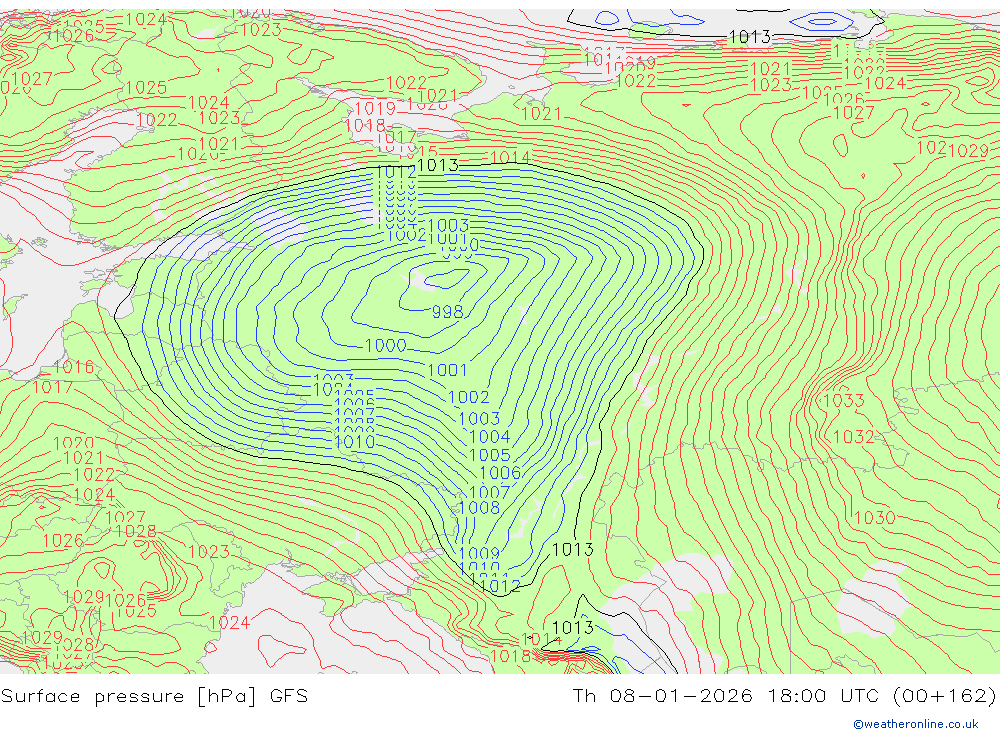Click the blue 1009 isobar label
This screenshot has width=1000, height=733.
(479, 553)
